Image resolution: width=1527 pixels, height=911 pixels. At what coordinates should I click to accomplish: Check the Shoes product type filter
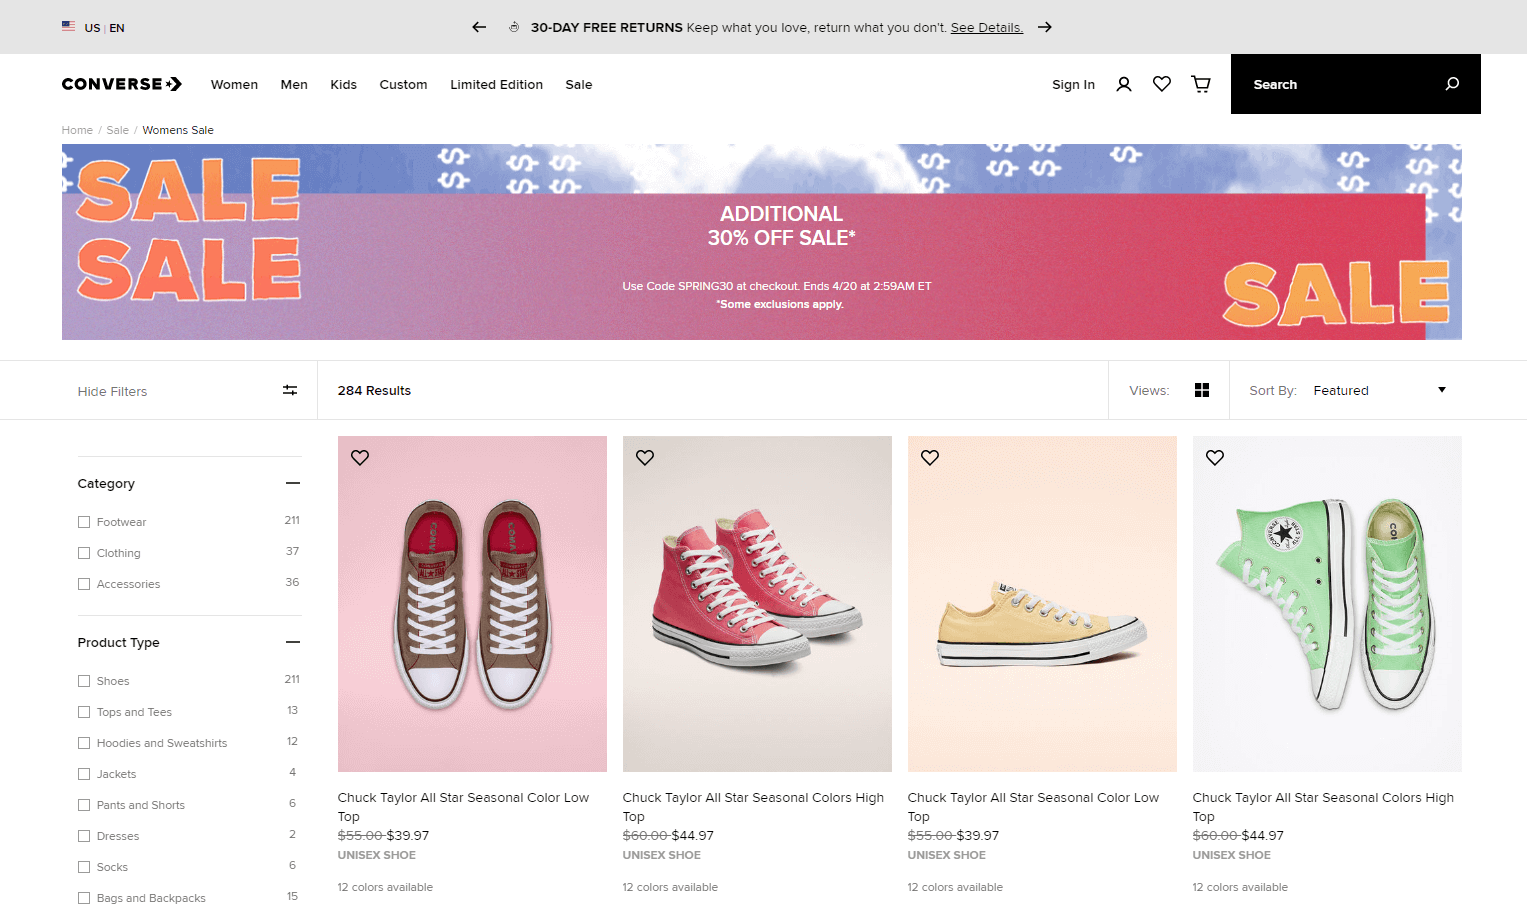(84, 681)
